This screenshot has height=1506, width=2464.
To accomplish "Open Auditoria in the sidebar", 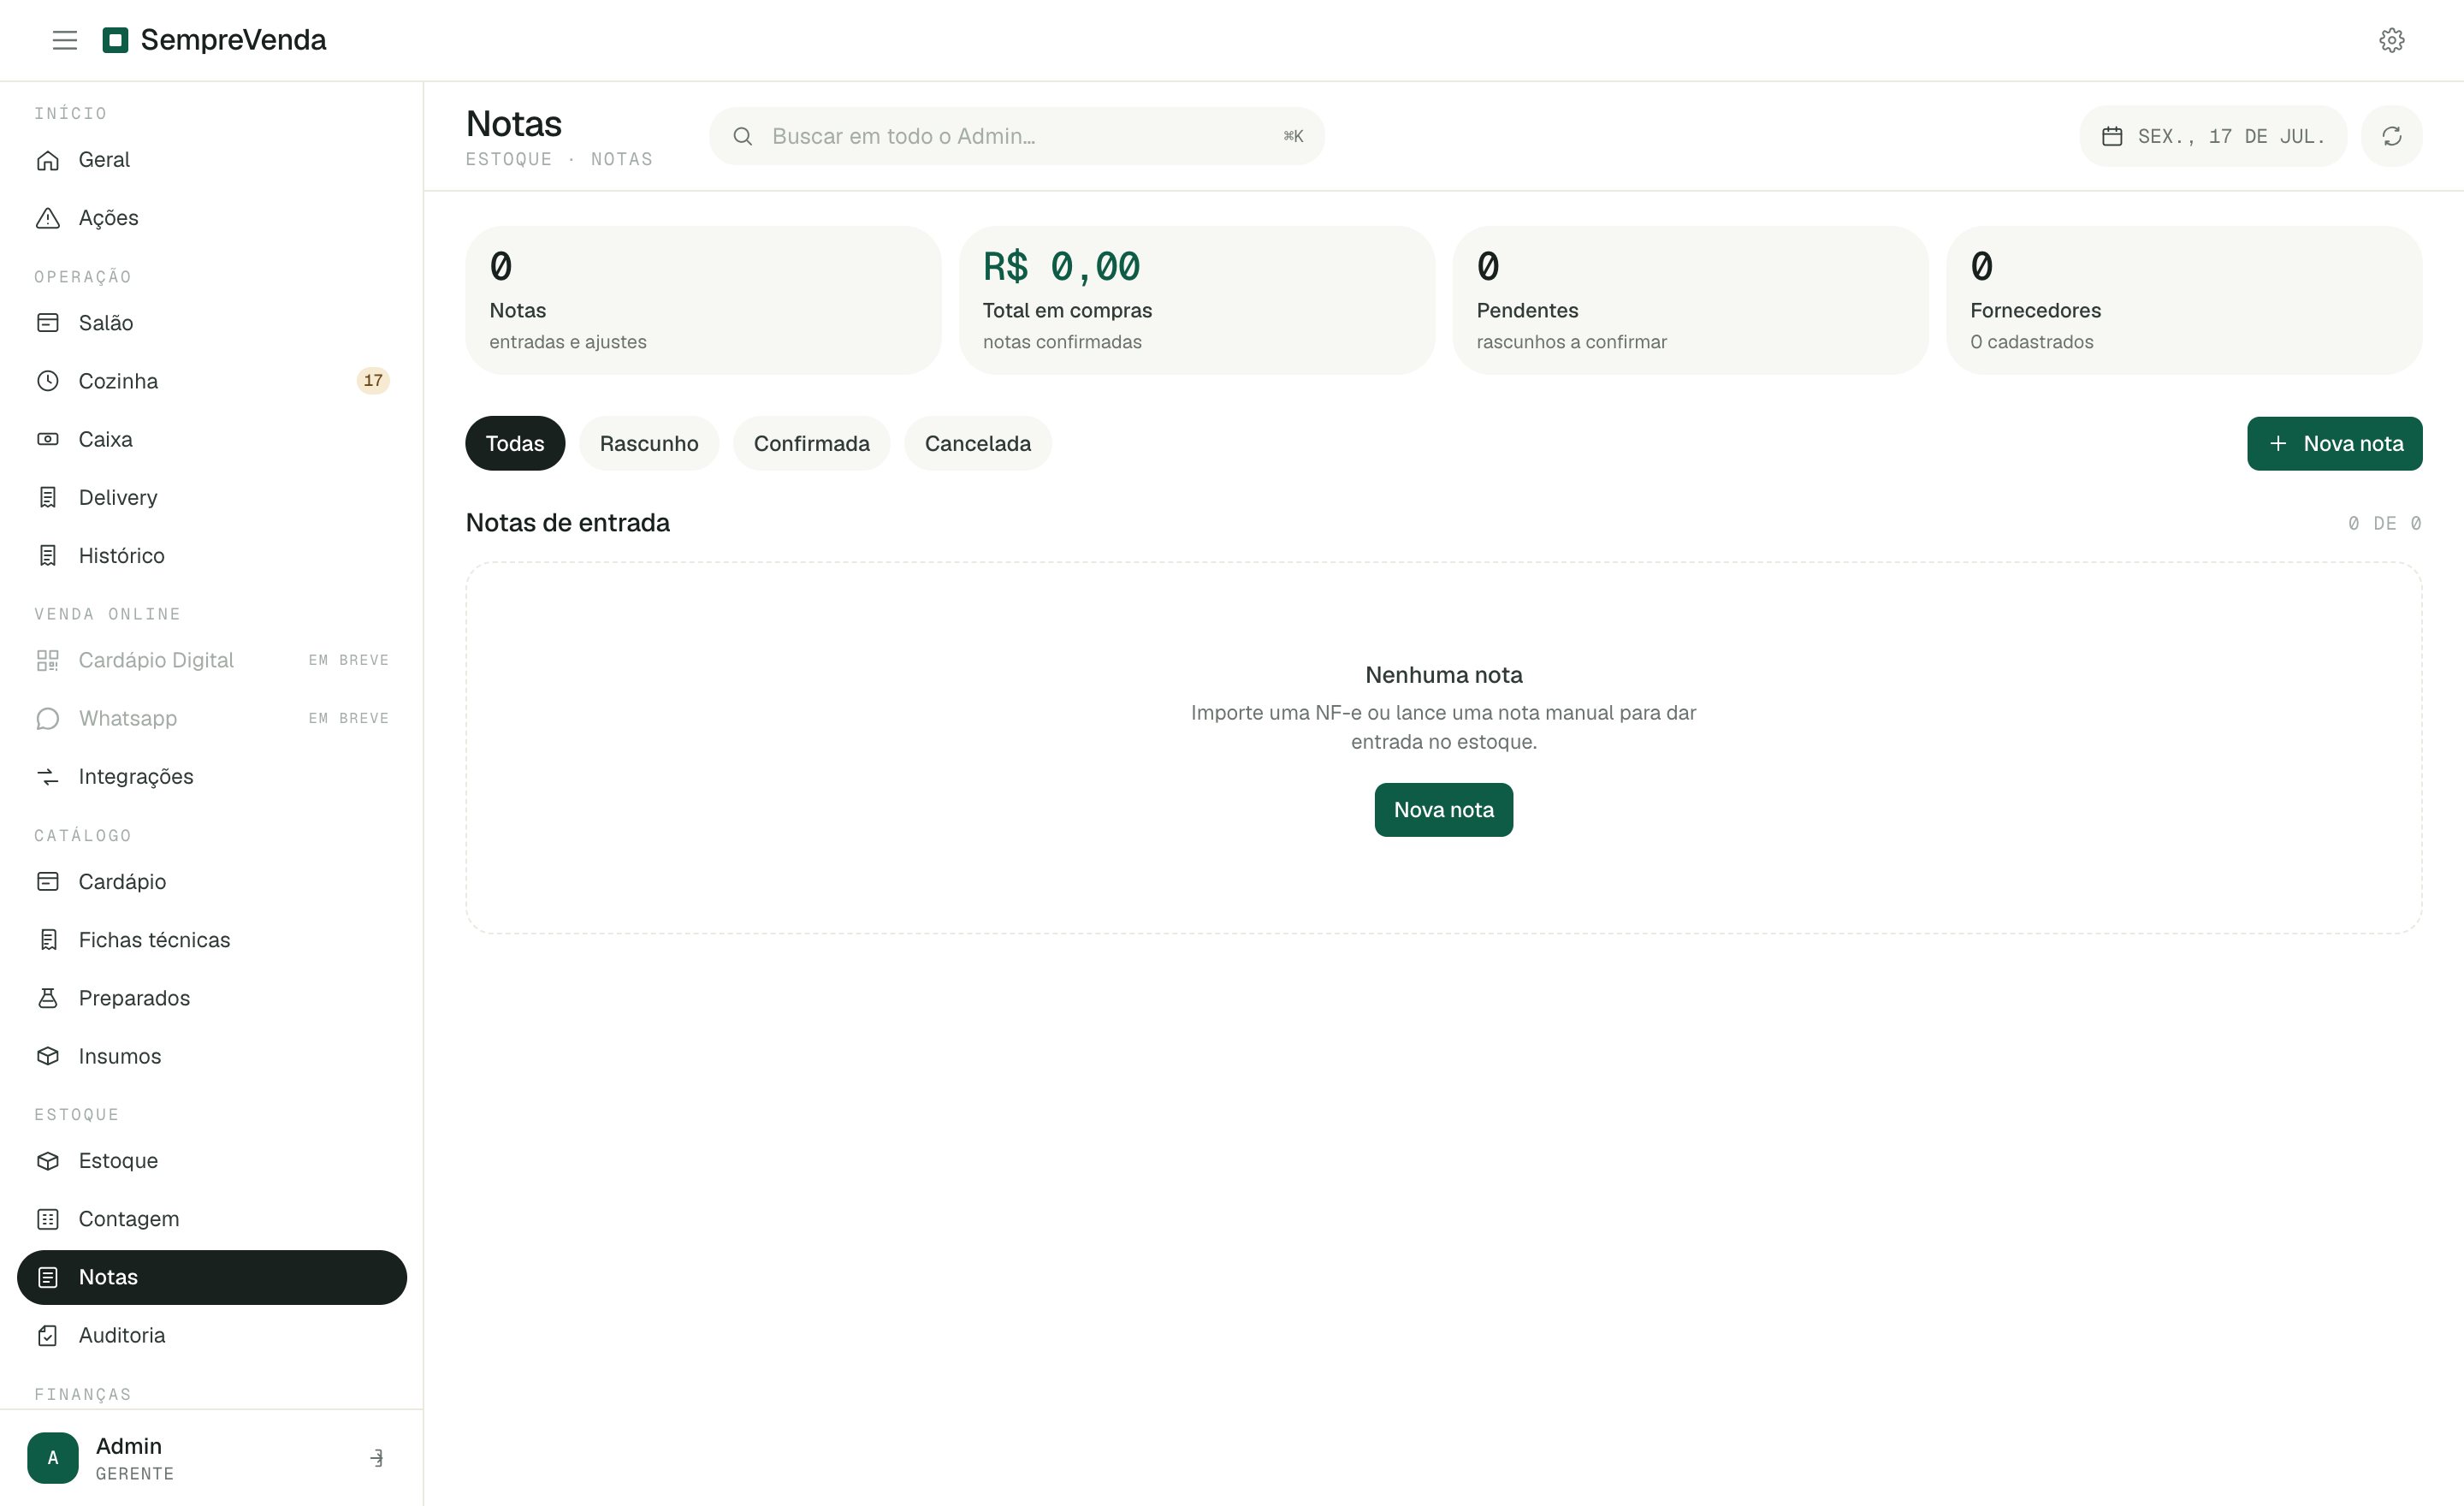I will [212, 1335].
